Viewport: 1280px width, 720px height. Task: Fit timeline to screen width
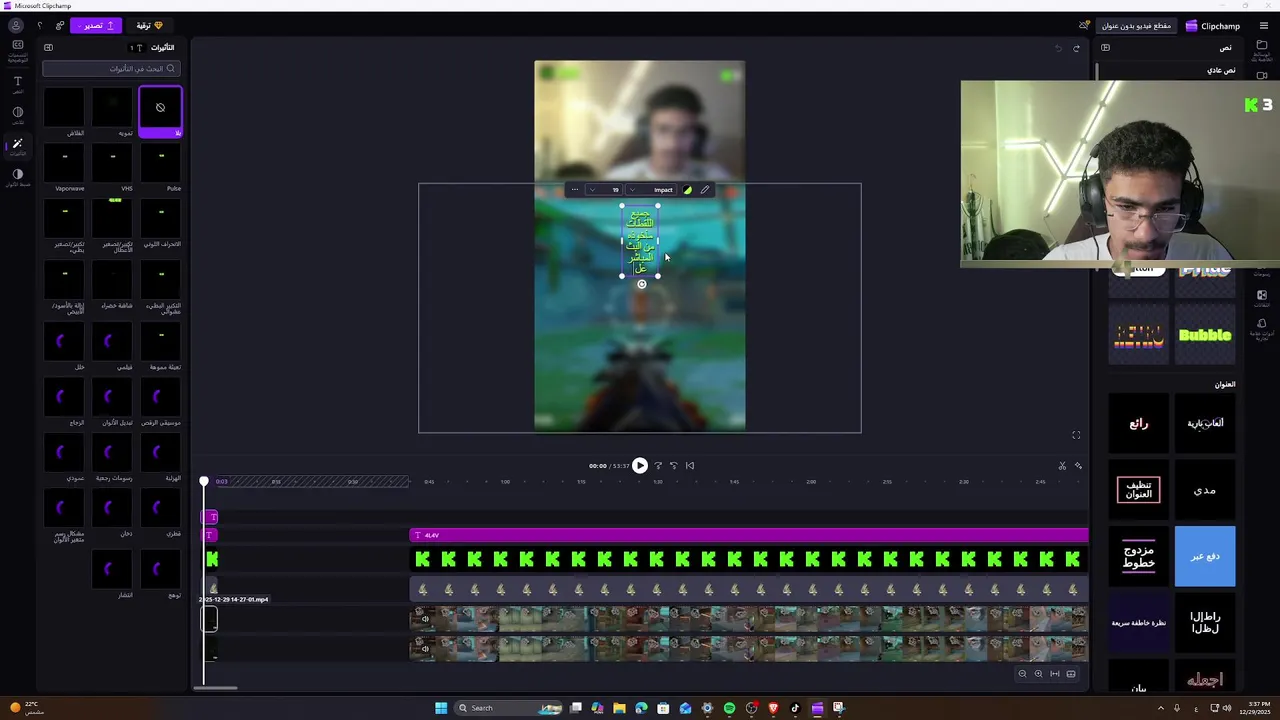click(x=1054, y=674)
